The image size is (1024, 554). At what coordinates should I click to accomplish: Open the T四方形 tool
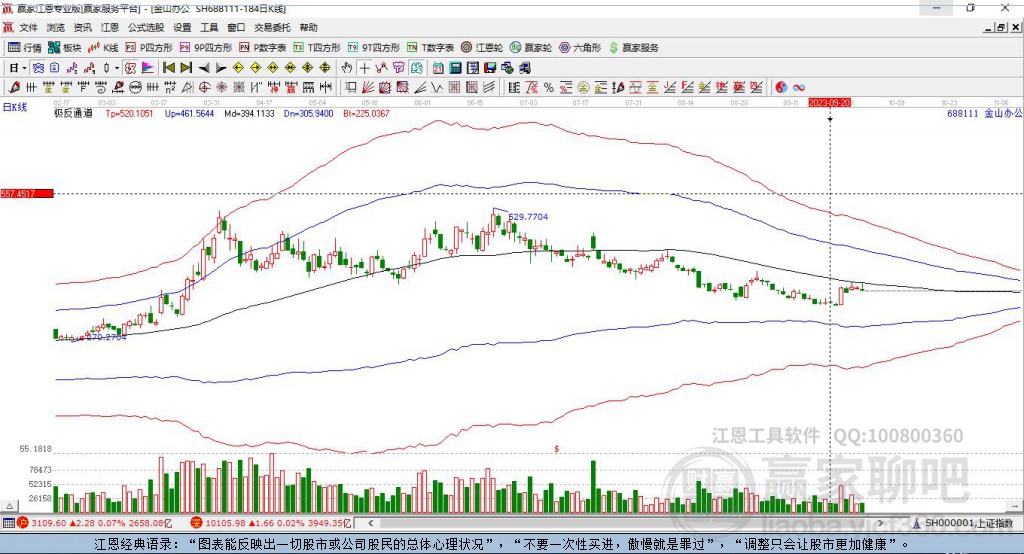[317, 48]
